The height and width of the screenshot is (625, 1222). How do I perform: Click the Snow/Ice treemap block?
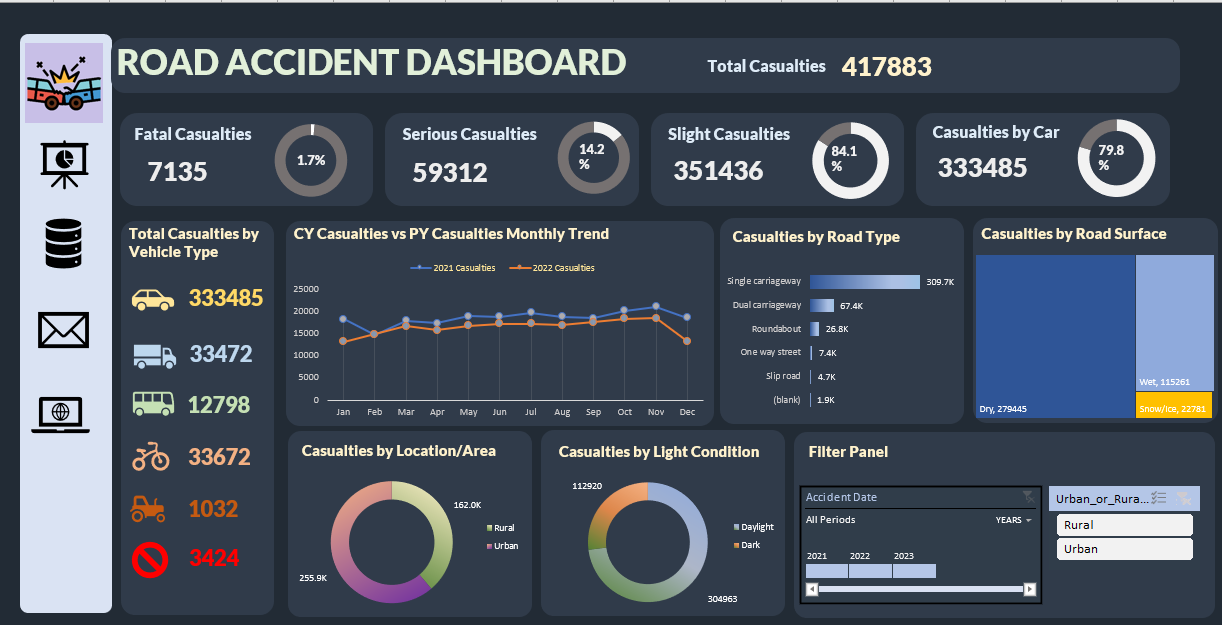pos(1174,405)
